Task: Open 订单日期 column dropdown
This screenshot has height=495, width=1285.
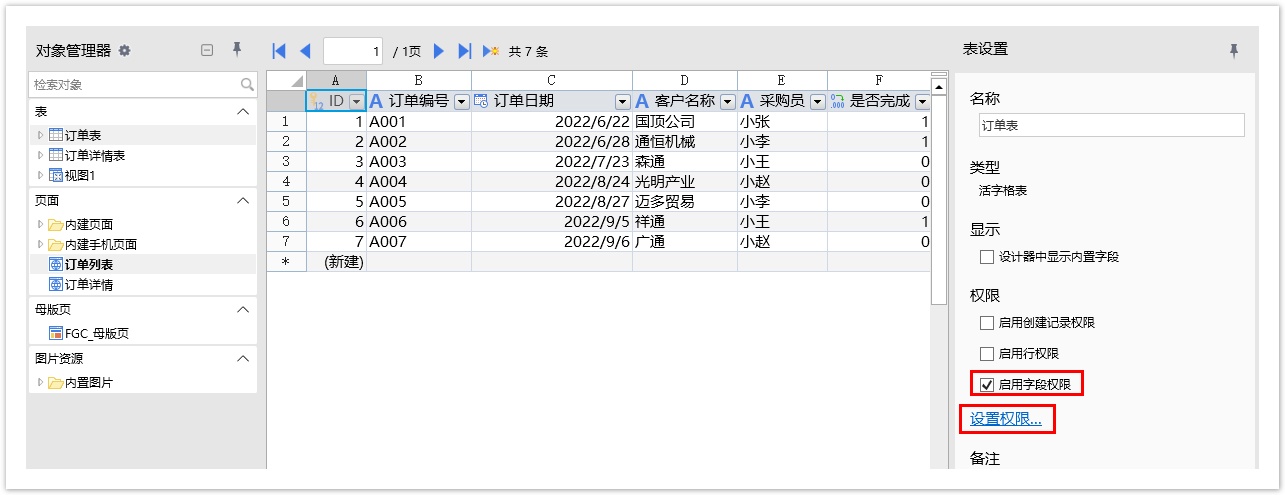Action: 622,101
